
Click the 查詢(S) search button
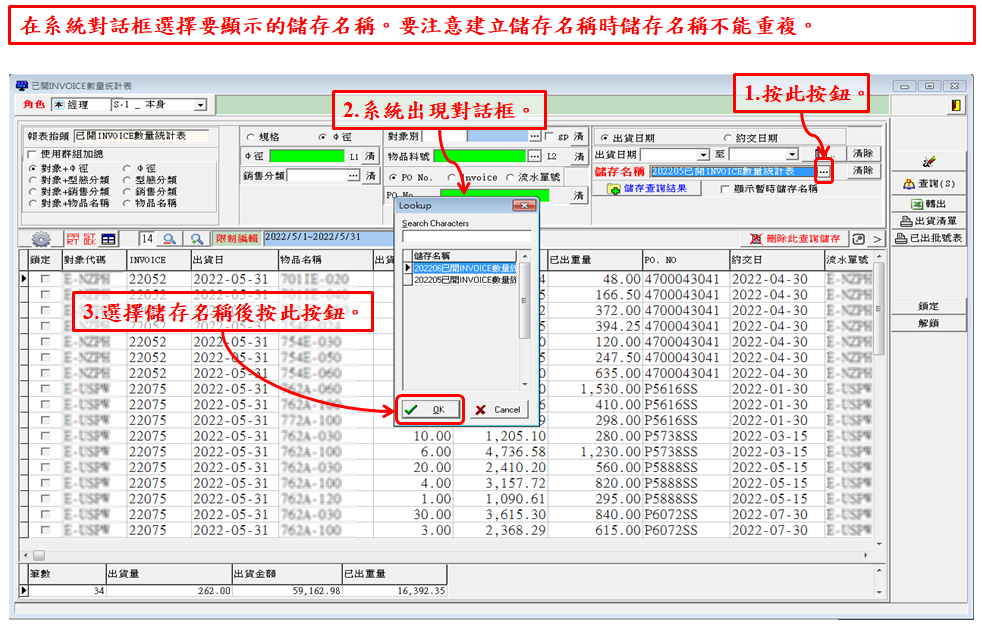click(928, 184)
